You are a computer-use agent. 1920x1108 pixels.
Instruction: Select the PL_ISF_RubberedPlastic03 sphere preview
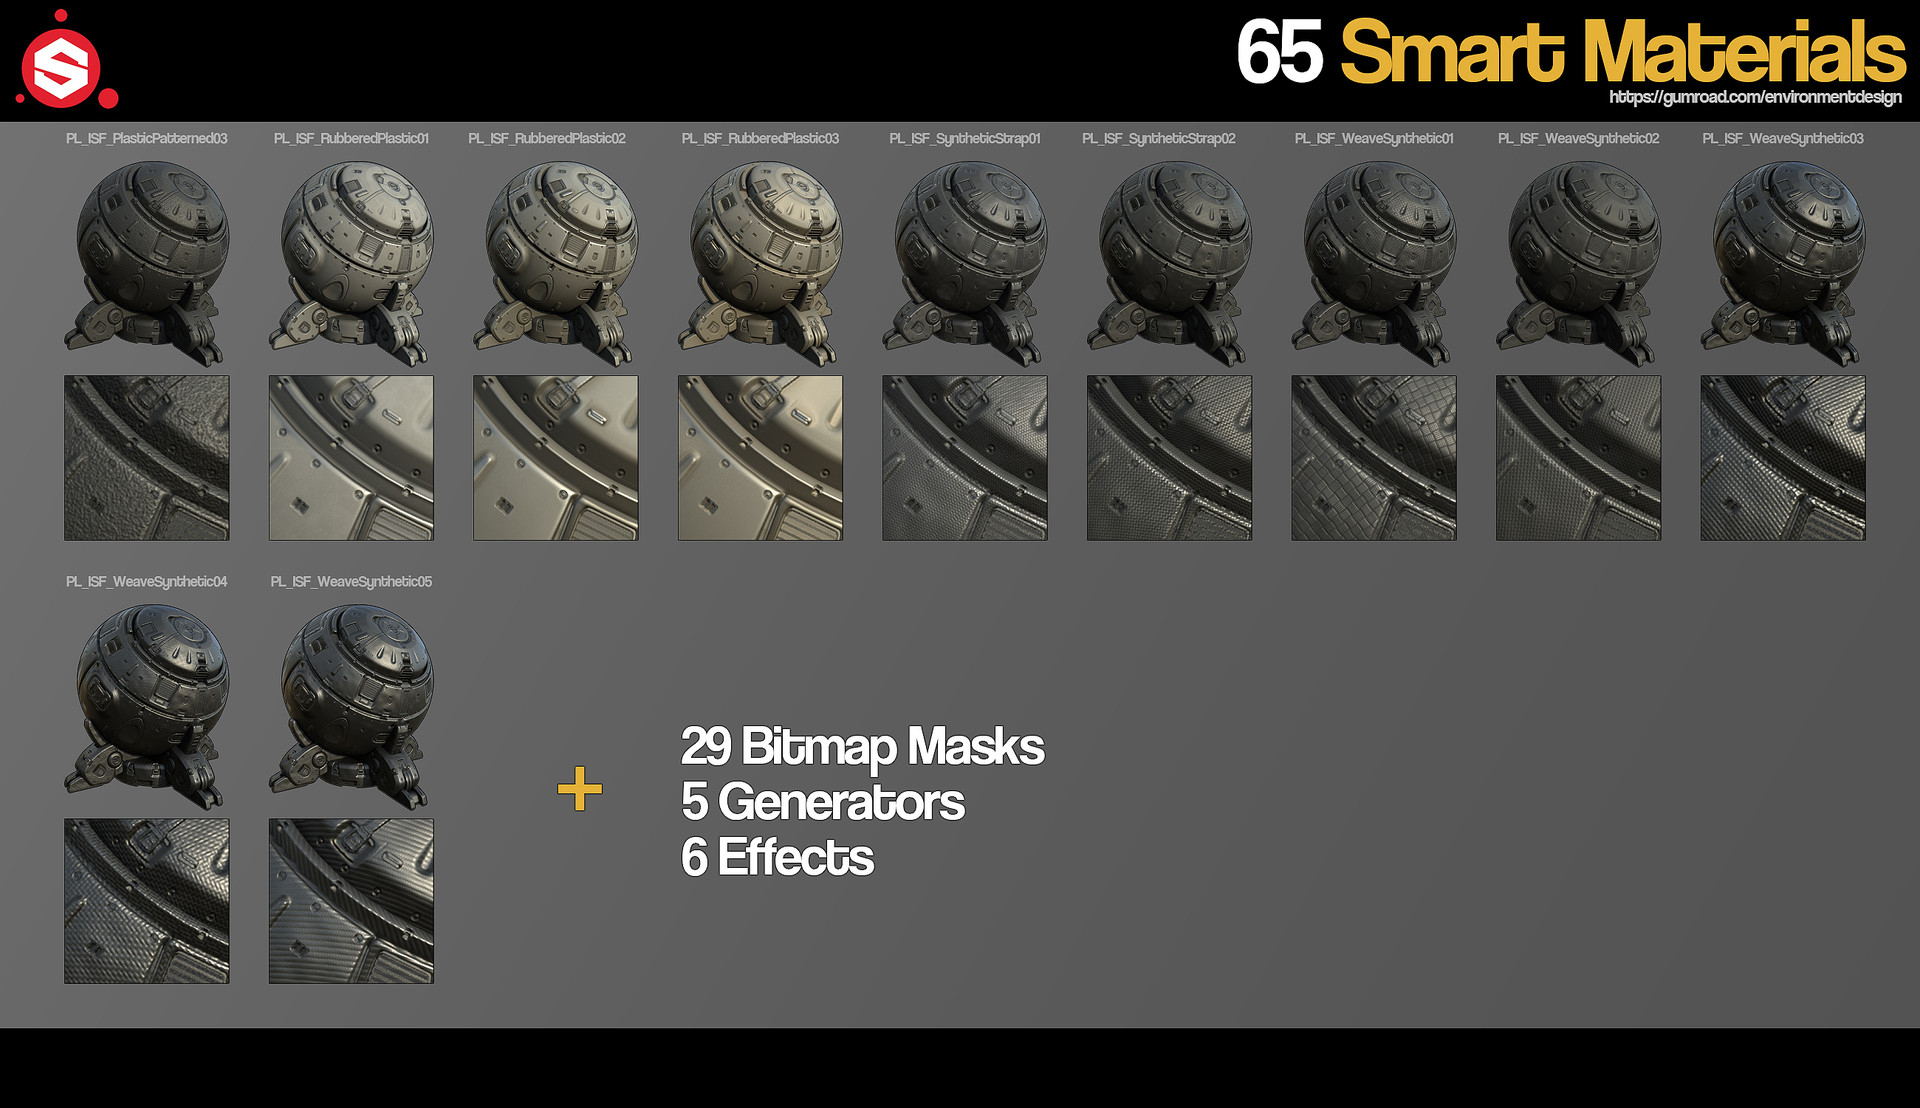coord(760,263)
